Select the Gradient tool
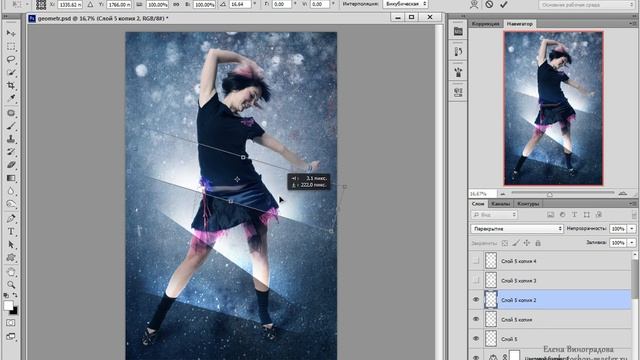Screen dimensions: 640x360 pos(11,178)
